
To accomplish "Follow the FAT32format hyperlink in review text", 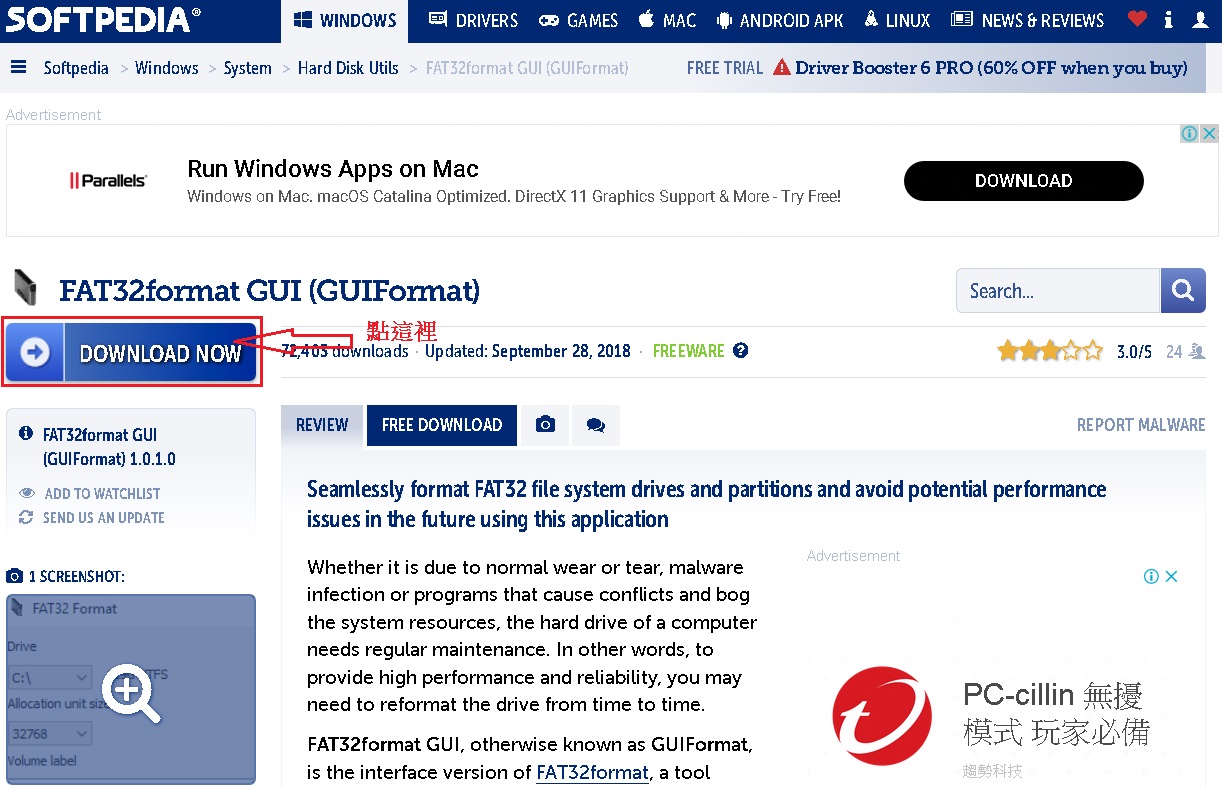I will pos(592,772).
